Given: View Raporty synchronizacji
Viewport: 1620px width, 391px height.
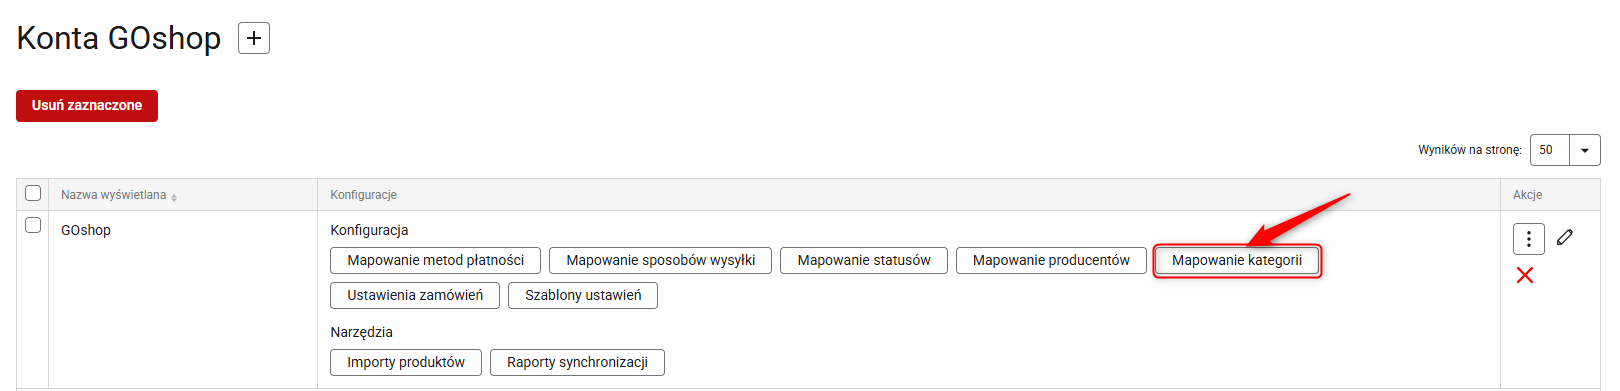Looking at the screenshot, I should click(x=577, y=362).
